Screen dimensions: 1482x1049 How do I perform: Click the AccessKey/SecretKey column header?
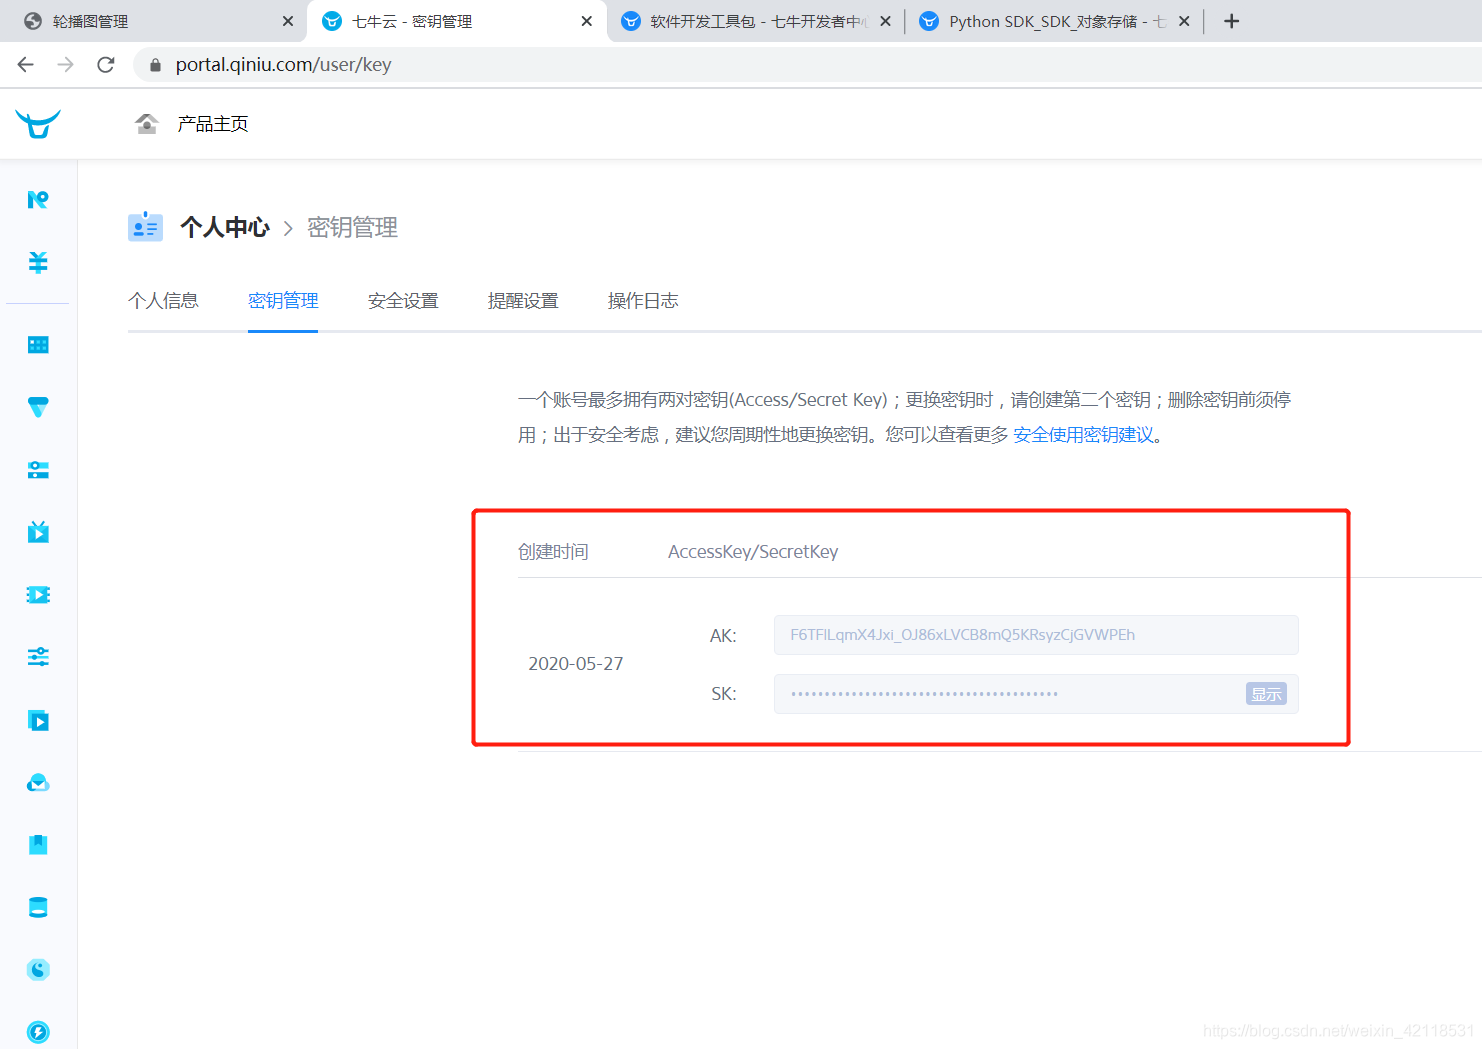click(x=753, y=552)
